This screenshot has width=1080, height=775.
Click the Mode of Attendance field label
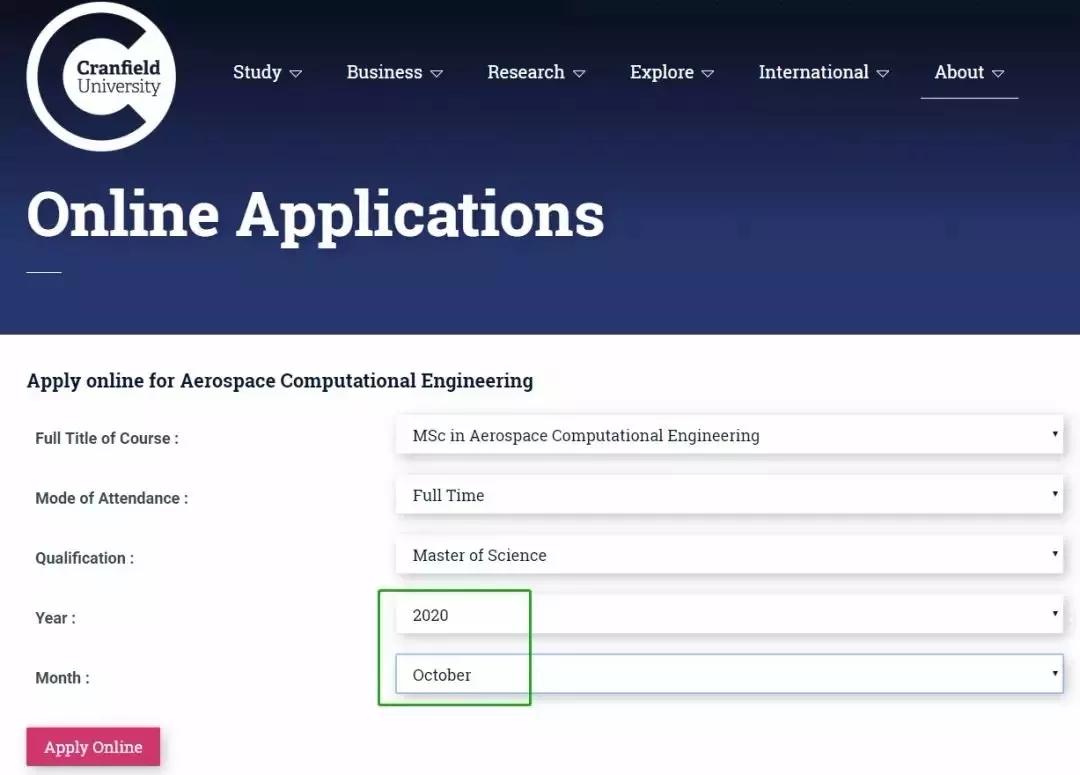(x=111, y=498)
